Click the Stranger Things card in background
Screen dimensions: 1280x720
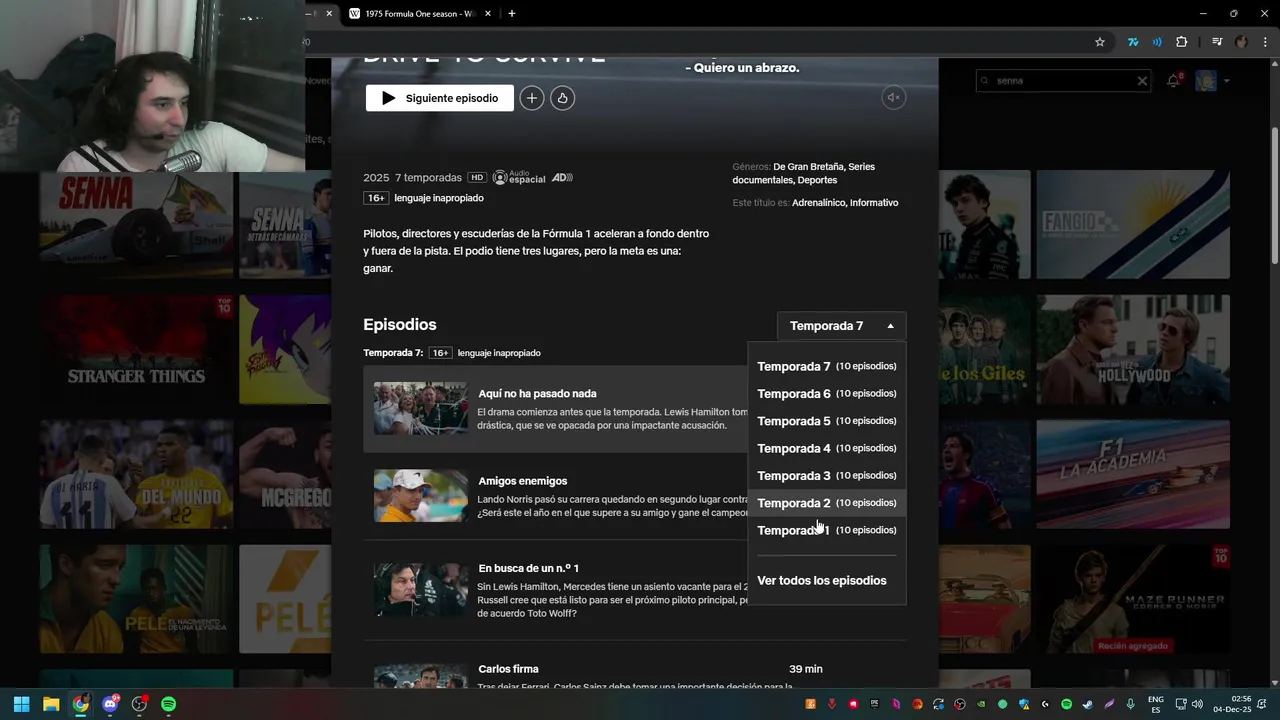136,349
